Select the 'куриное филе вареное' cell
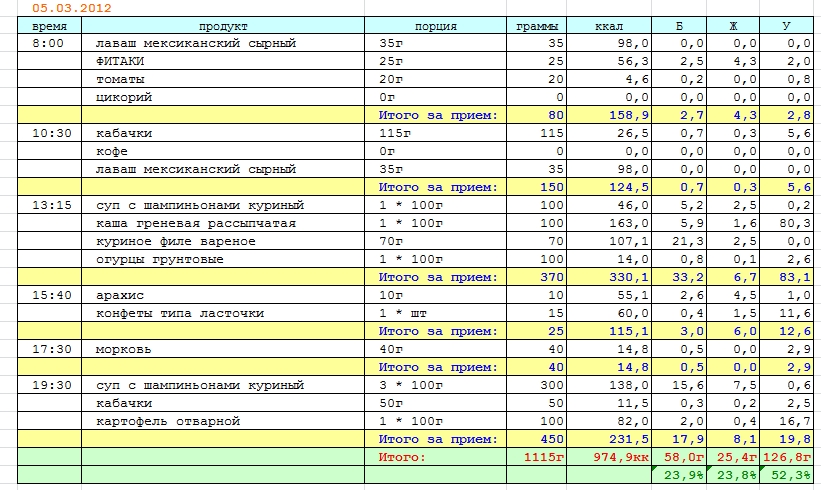The height and width of the screenshot is (490, 821). pos(222,241)
